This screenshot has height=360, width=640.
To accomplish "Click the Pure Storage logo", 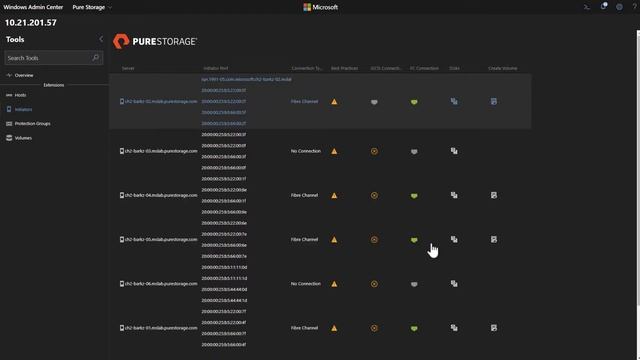I will pyautogui.click(x=155, y=41).
